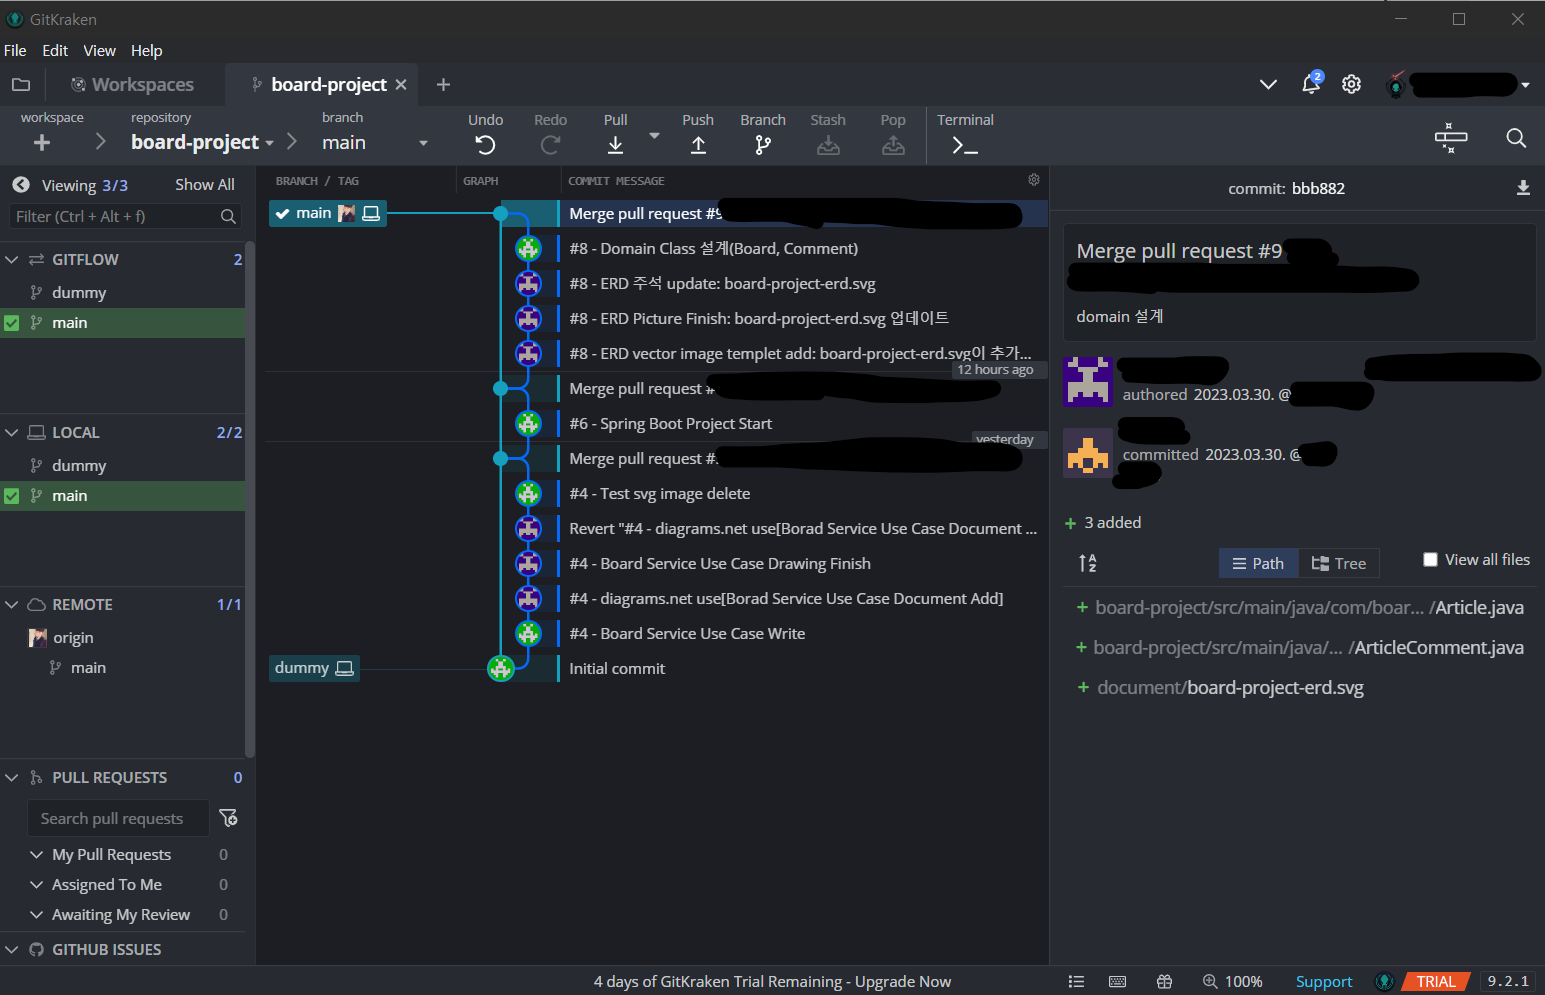The width and height of the screenshot is (1545, 995).
Task: Click the collapse panels layout icon
Action: click(x=1450, y=138)
